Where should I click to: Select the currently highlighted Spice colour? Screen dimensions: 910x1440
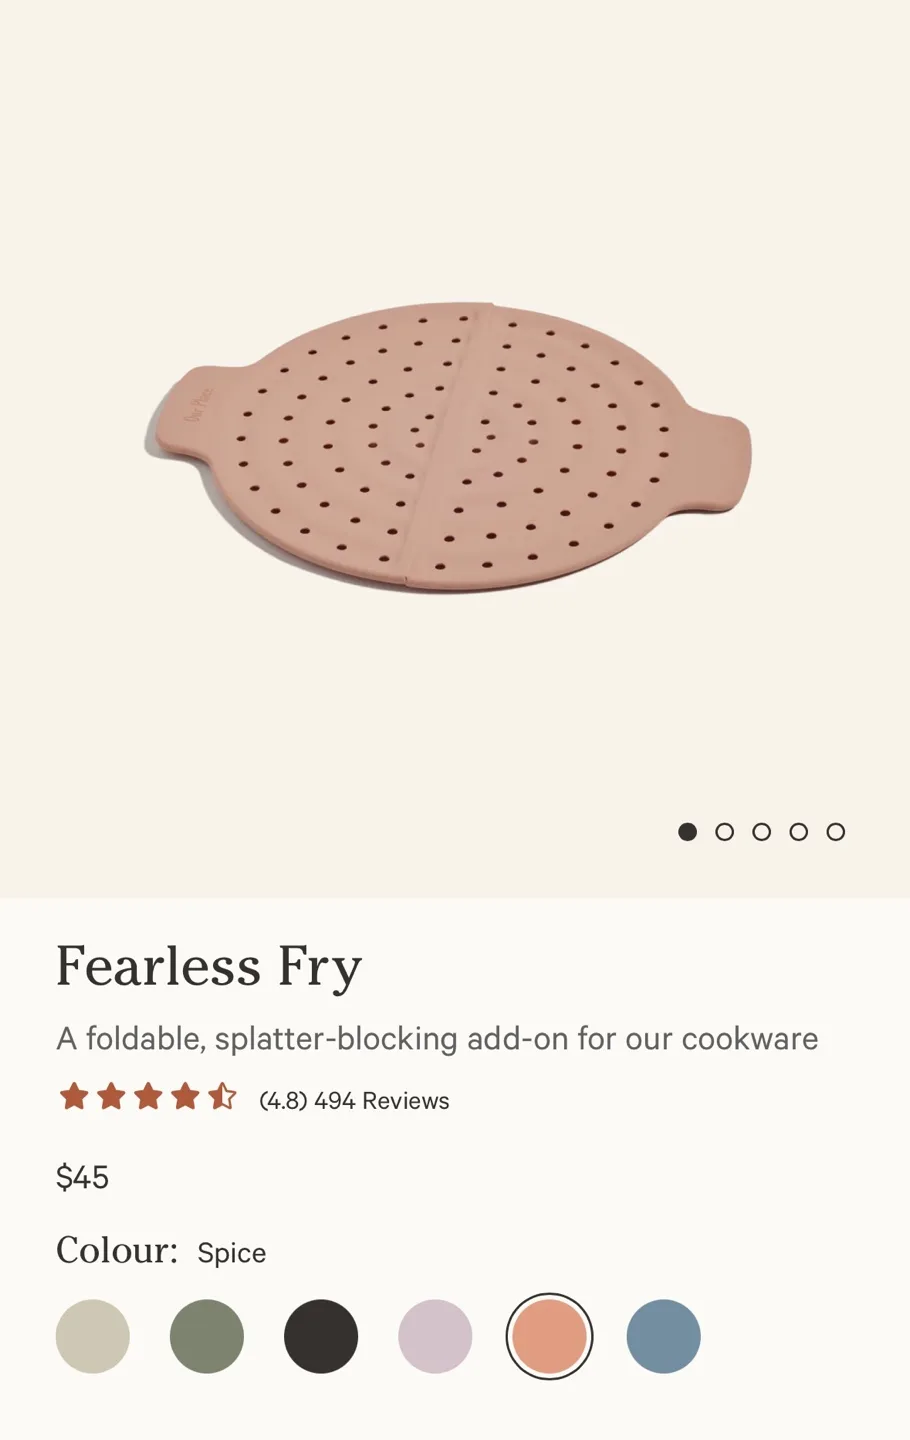(549, 1336)
